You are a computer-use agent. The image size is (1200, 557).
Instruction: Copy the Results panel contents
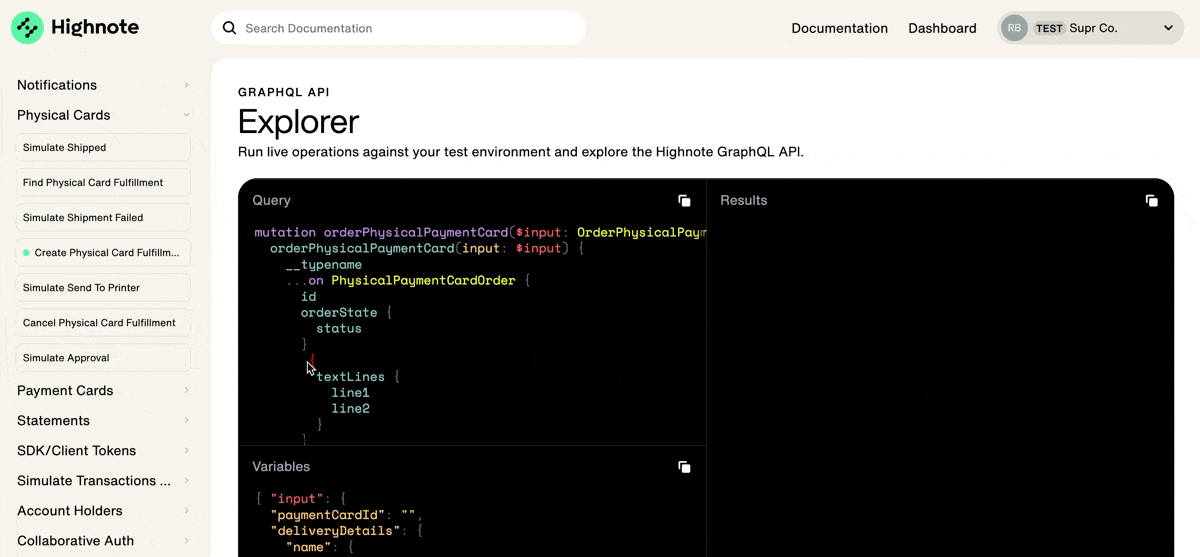1151,201
